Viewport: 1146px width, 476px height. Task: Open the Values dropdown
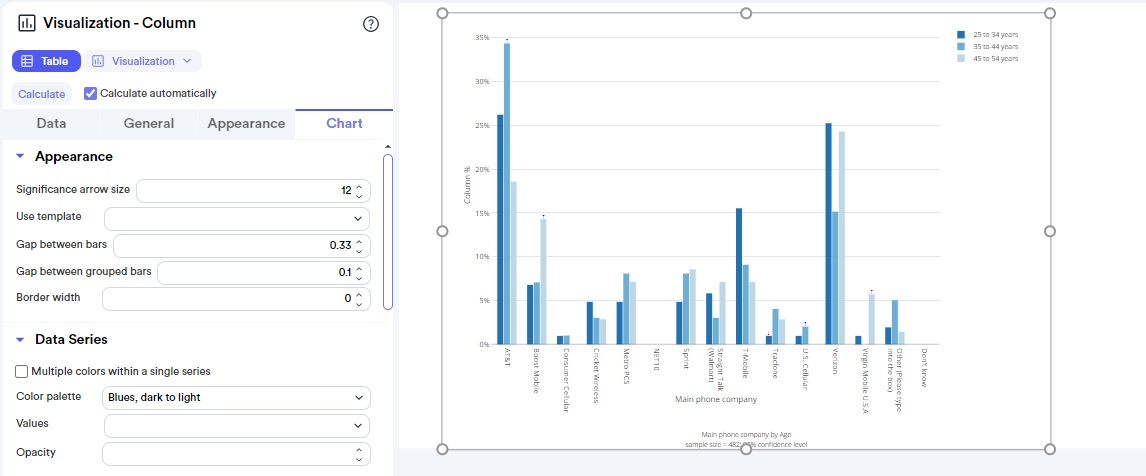pyautogui.click(x=237, y=426)
